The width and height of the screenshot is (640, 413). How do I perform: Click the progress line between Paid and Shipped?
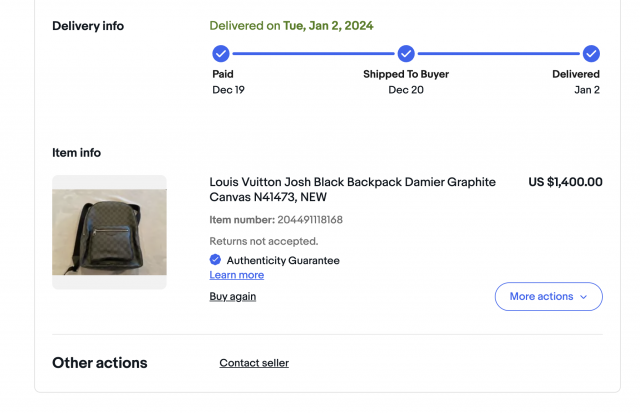point(313,53)
